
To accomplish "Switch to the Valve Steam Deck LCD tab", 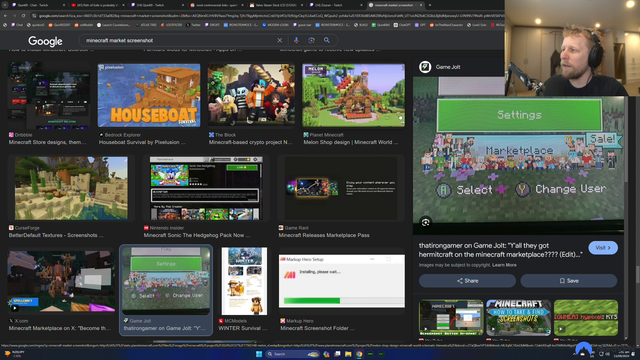I will [276, 5].
